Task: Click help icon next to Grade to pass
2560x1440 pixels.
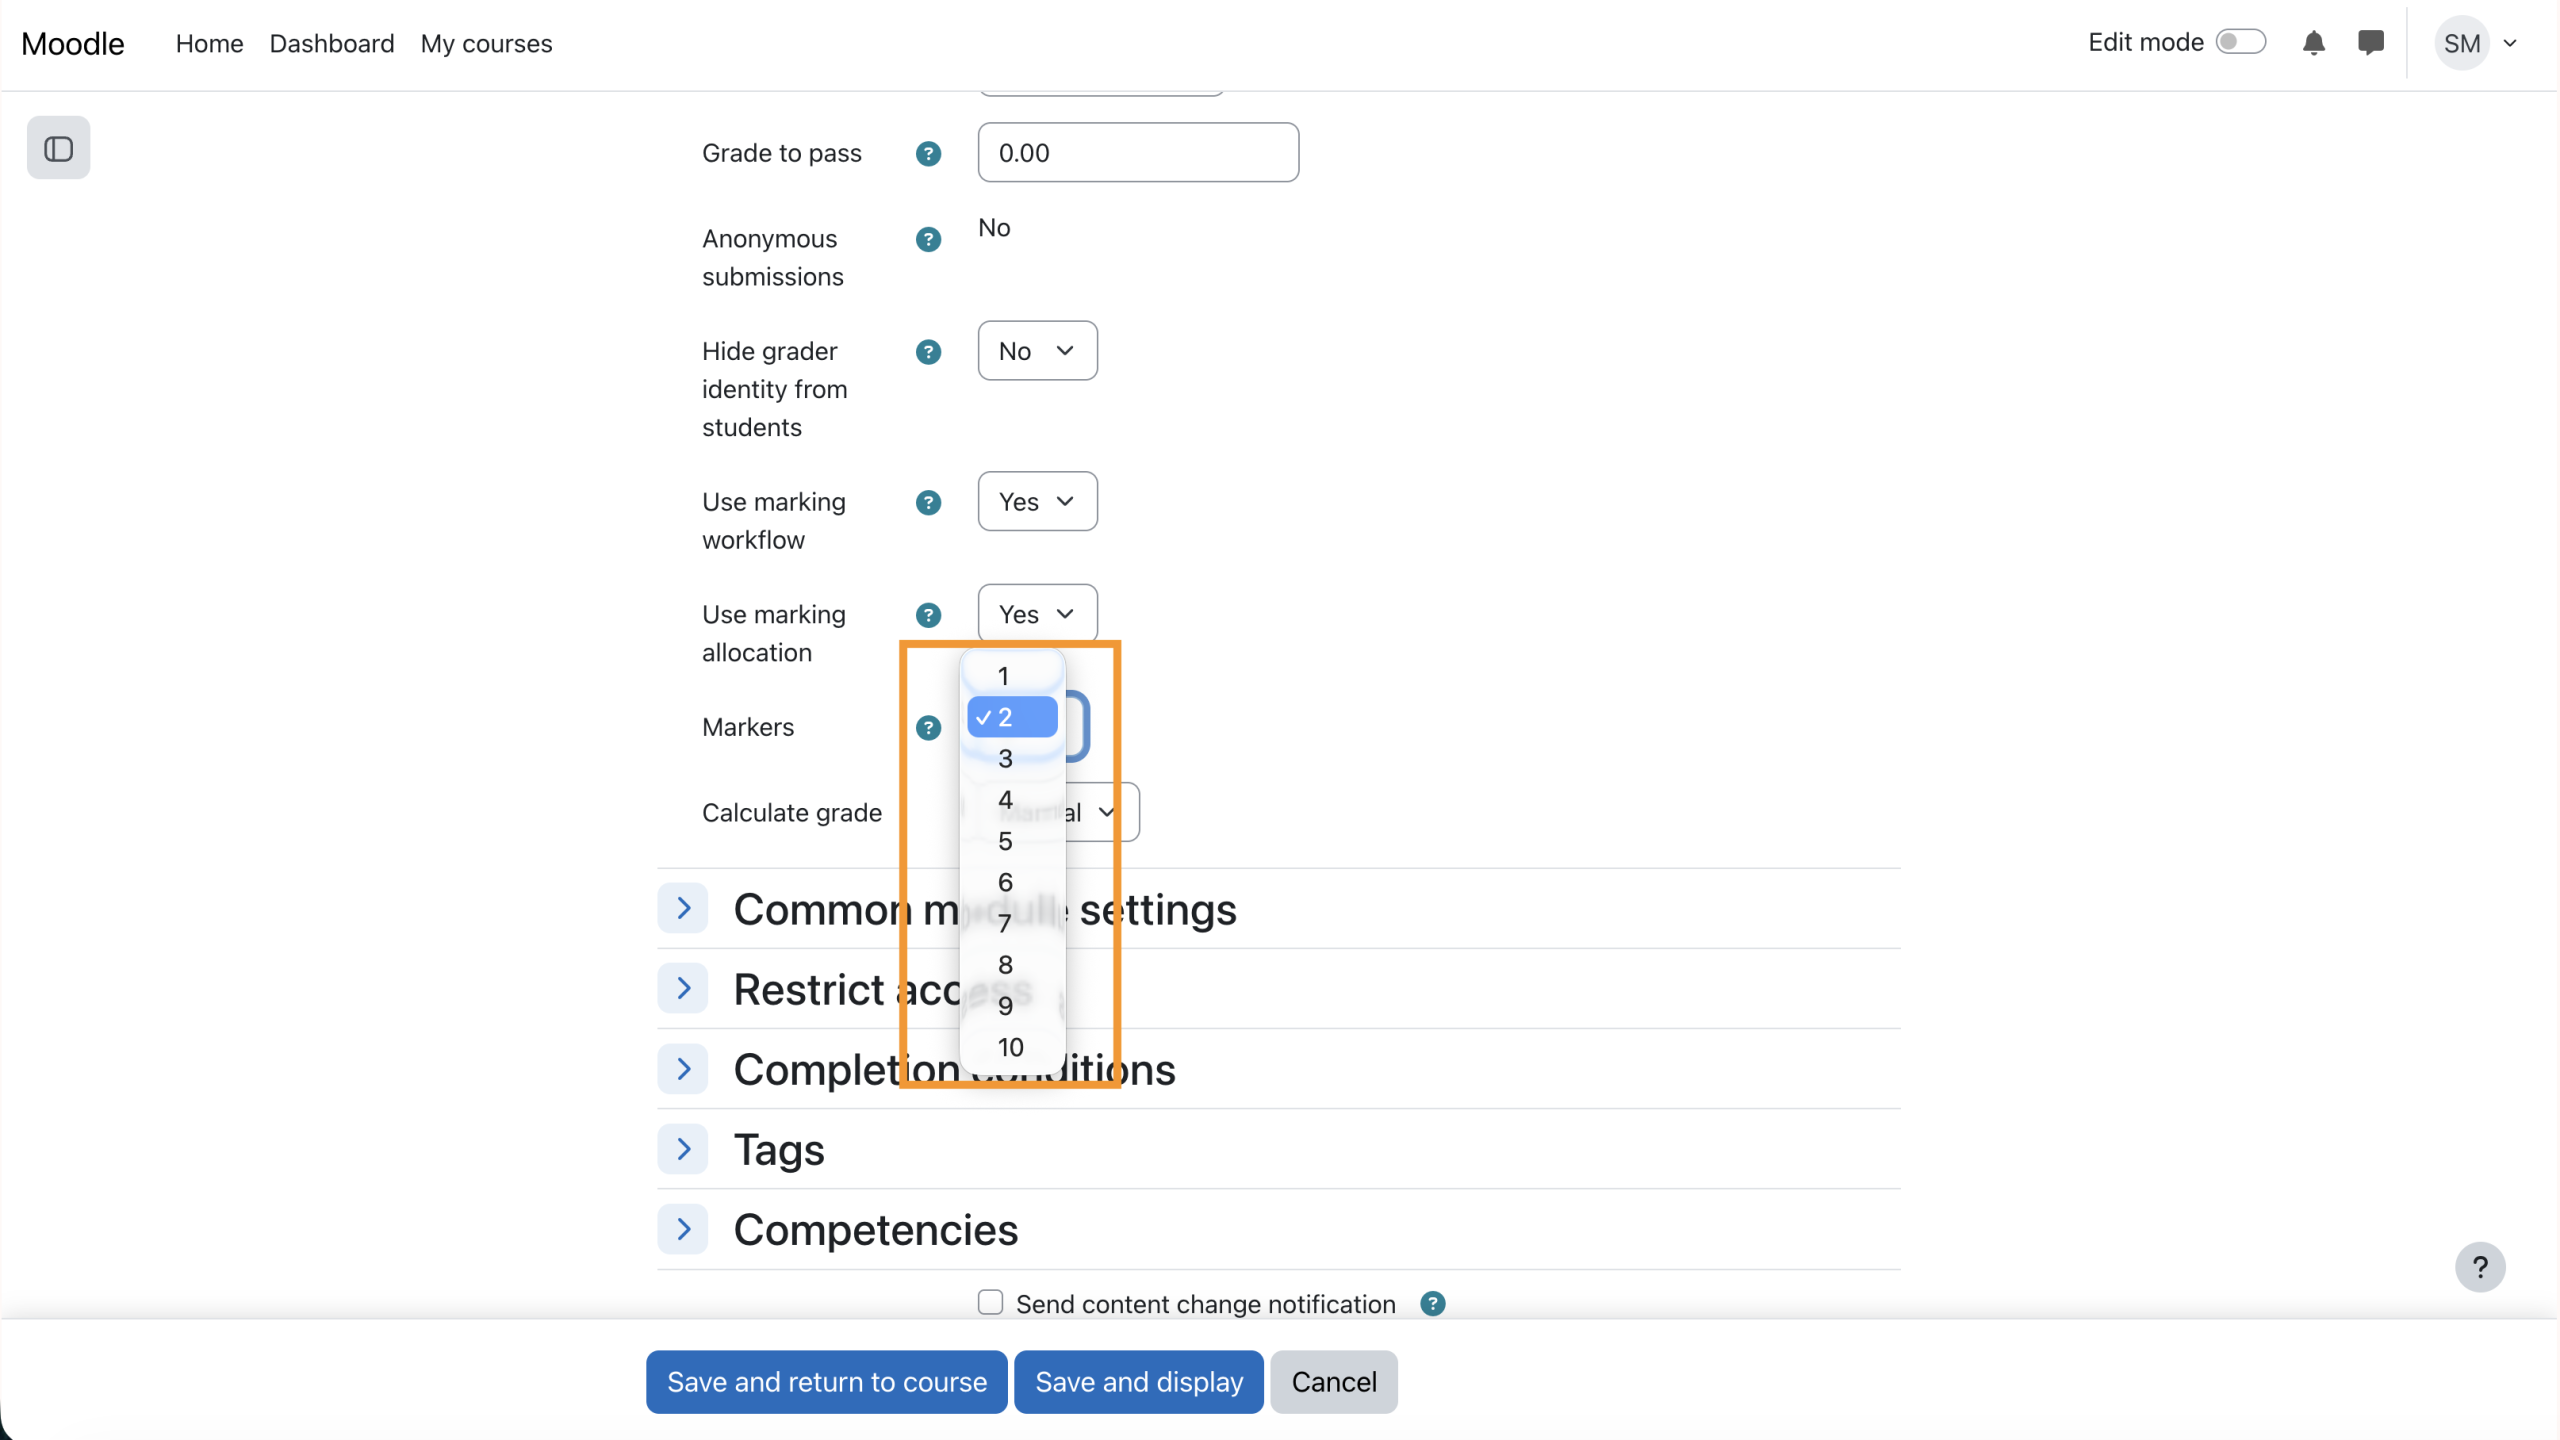Action: click(x=928, y=153)
